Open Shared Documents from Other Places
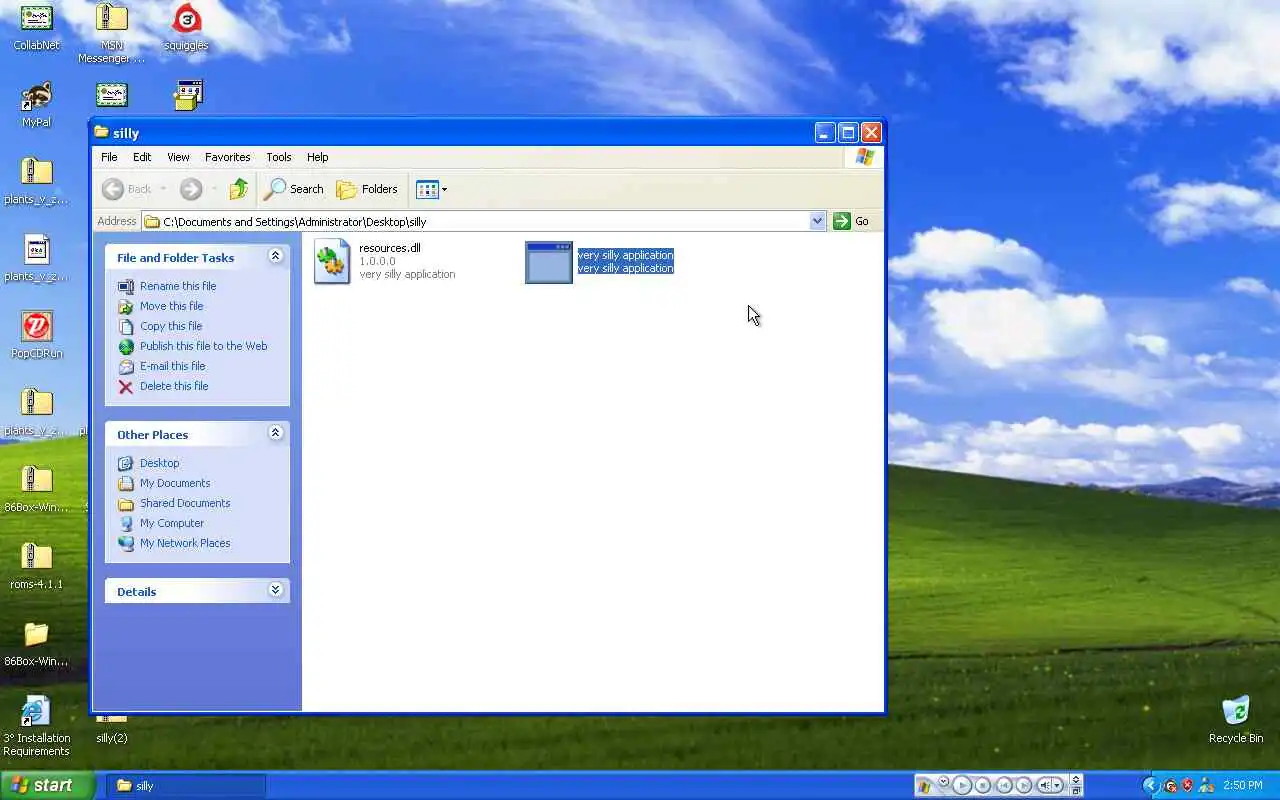This screenshot has height=800, width=1280. tap(185, 503)
